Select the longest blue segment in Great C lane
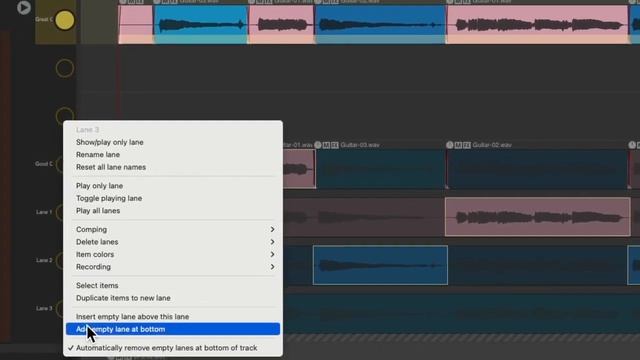 [380, 24]
